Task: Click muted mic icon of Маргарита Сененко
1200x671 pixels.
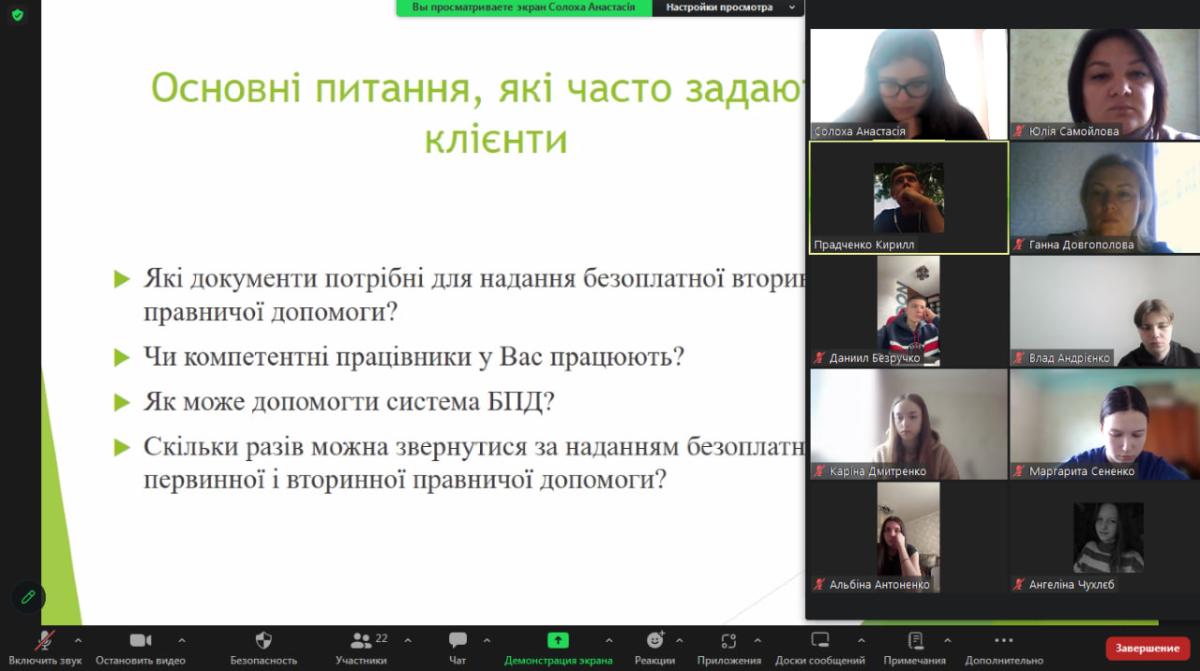Action: coord(1019,471)
